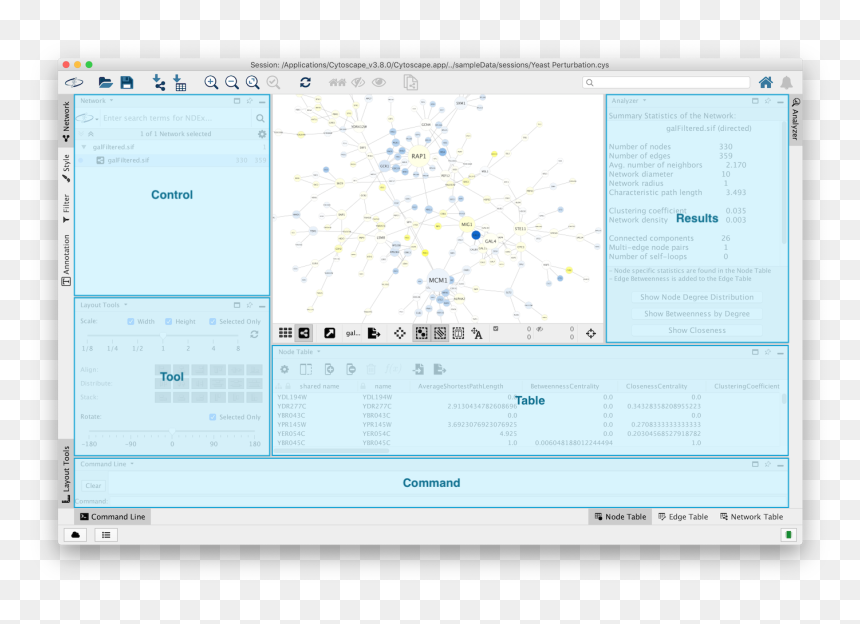Toggle grid view icon below network
The image size is (860, 624).
pos(285,333)
